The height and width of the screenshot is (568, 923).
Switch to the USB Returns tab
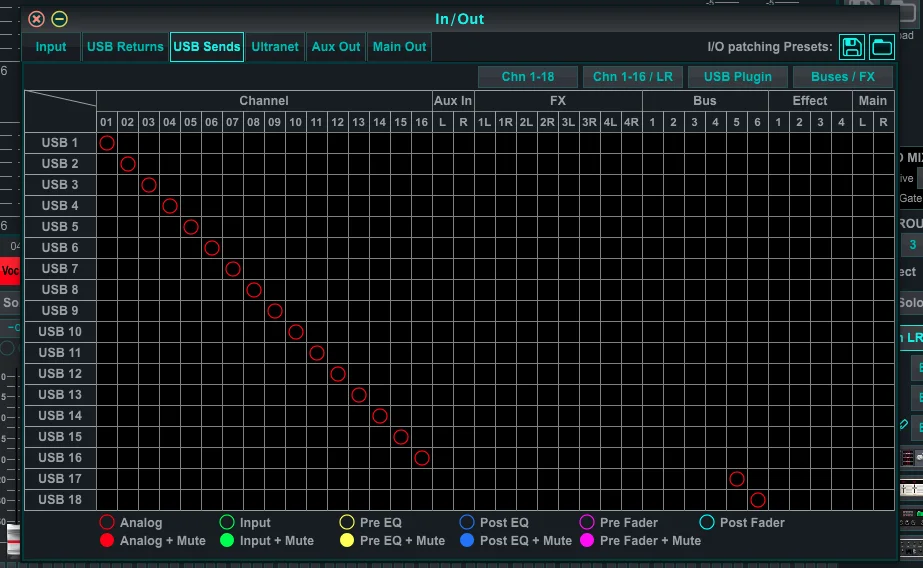click(x=125, y=46)
